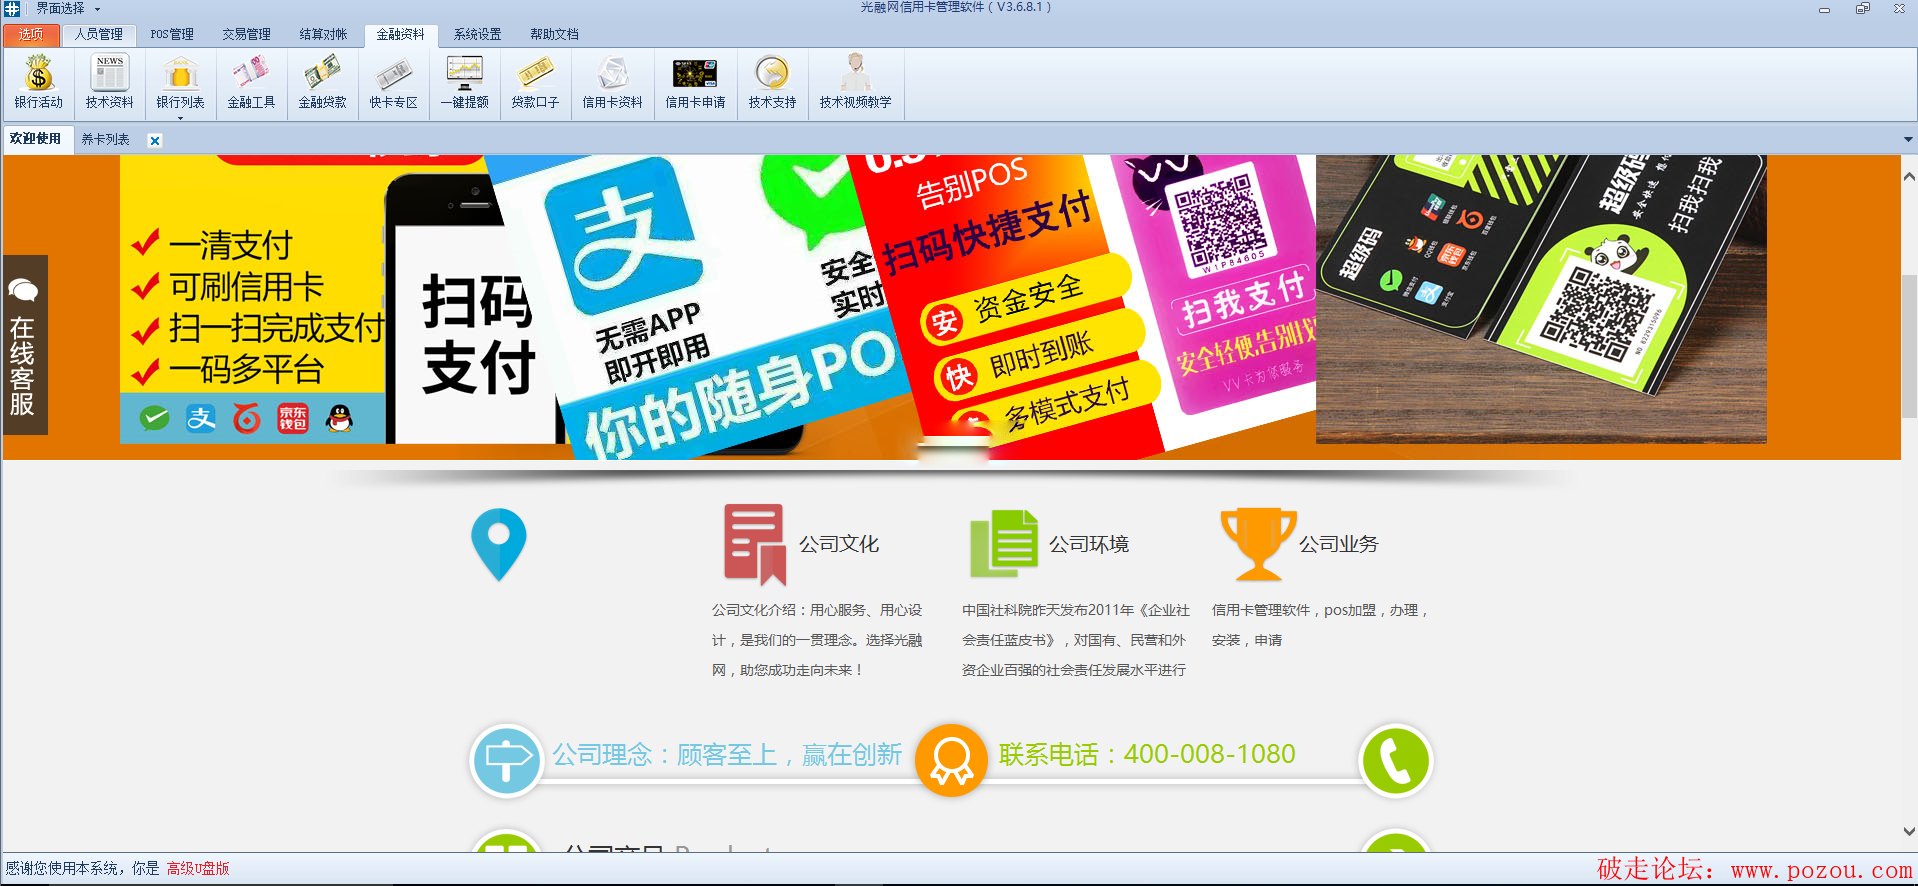The image size is (1918, 886).
Task: Open the 快卡专区 toolbar icon
Action: click(393, 83)
